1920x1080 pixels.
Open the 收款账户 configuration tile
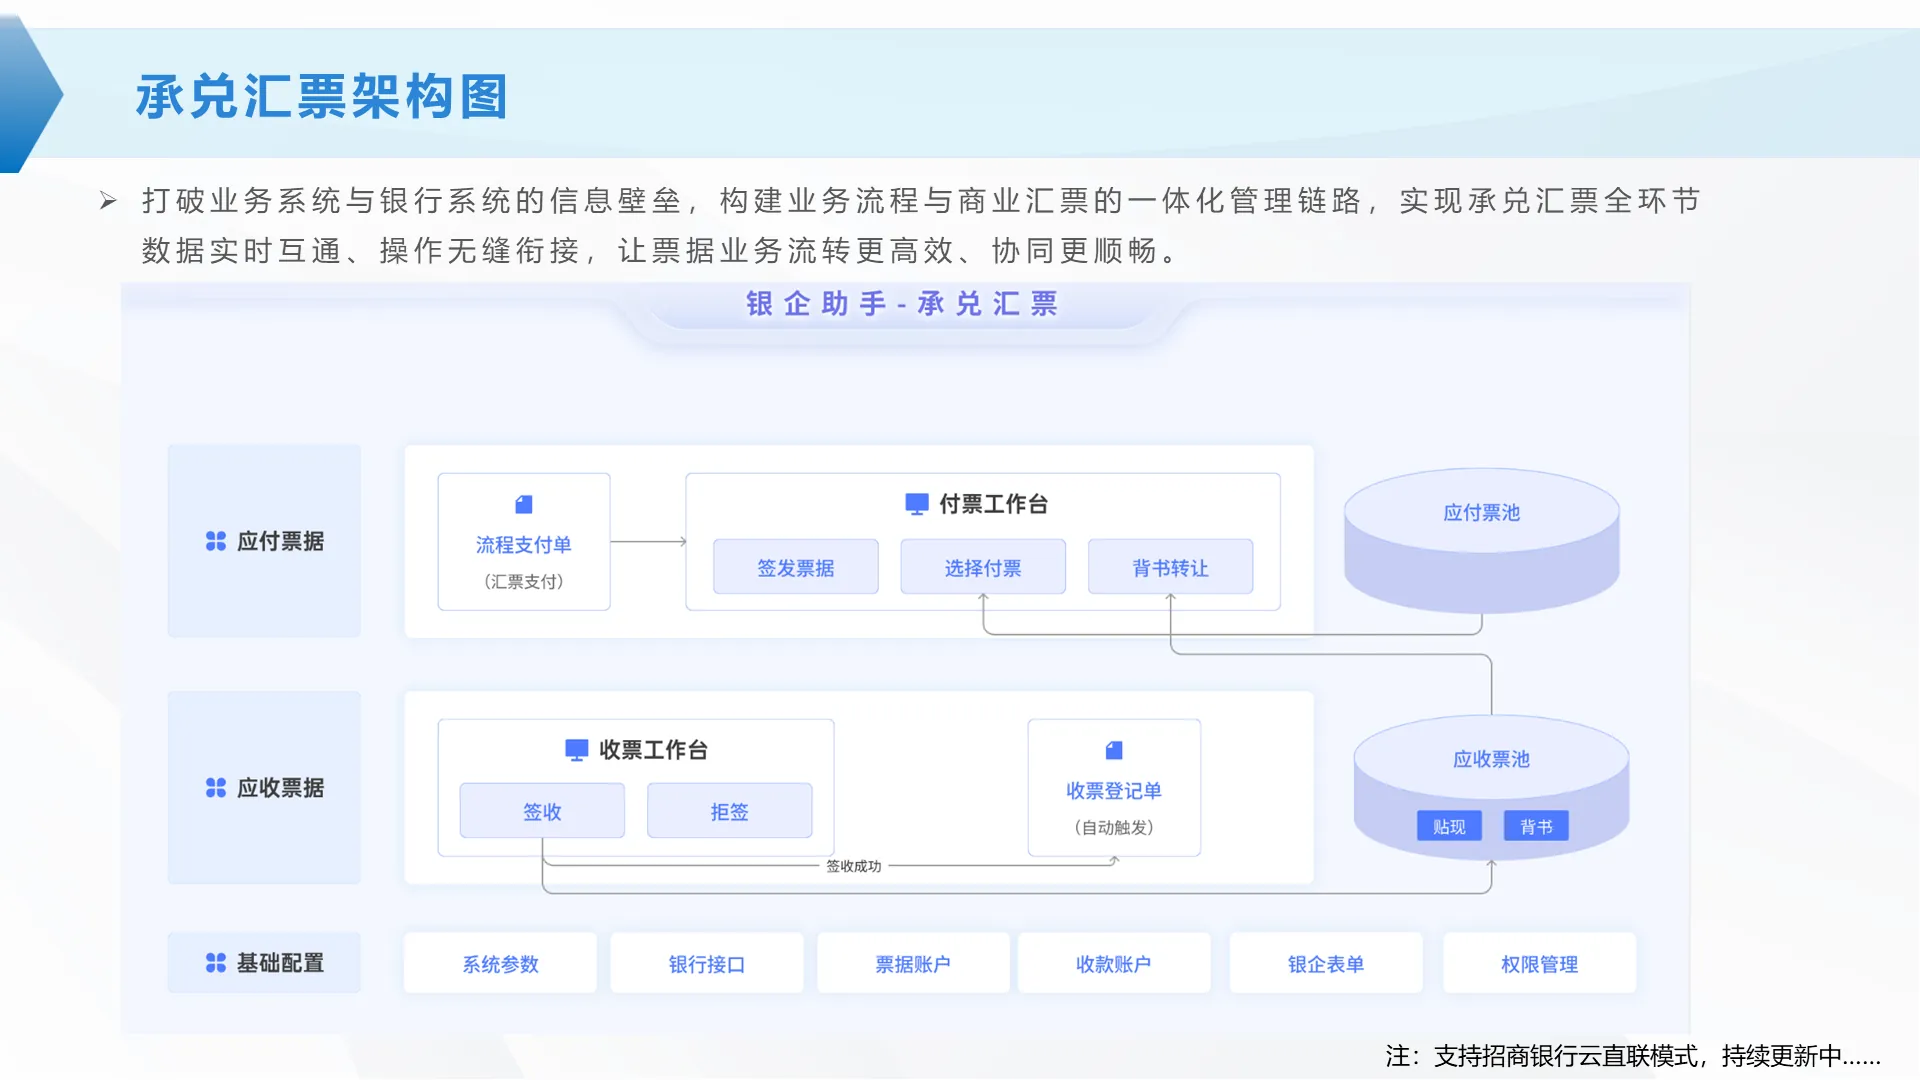[1114, 963]
